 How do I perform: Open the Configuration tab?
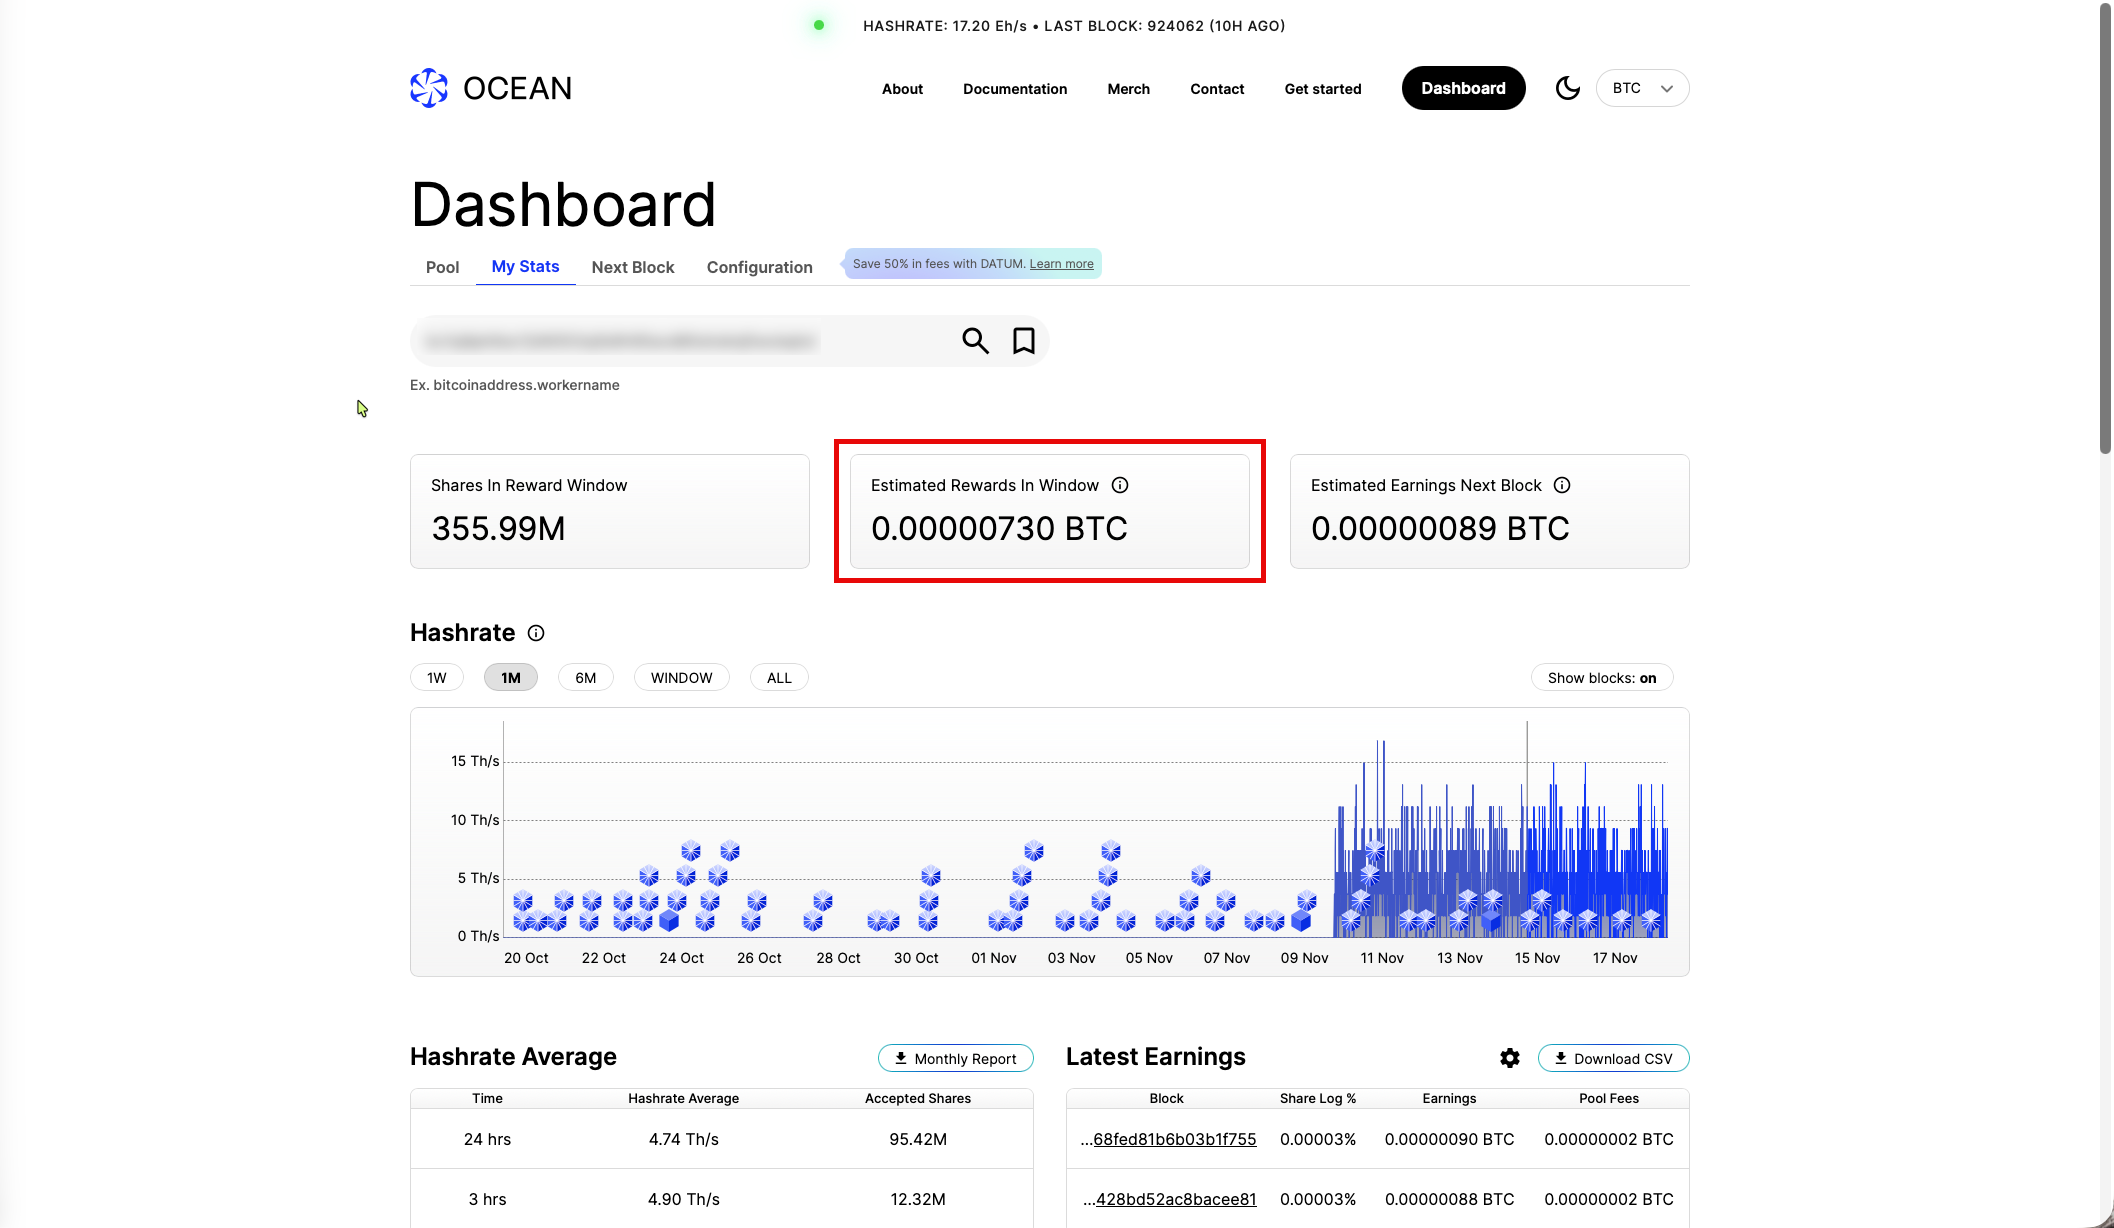click(759, 267)
